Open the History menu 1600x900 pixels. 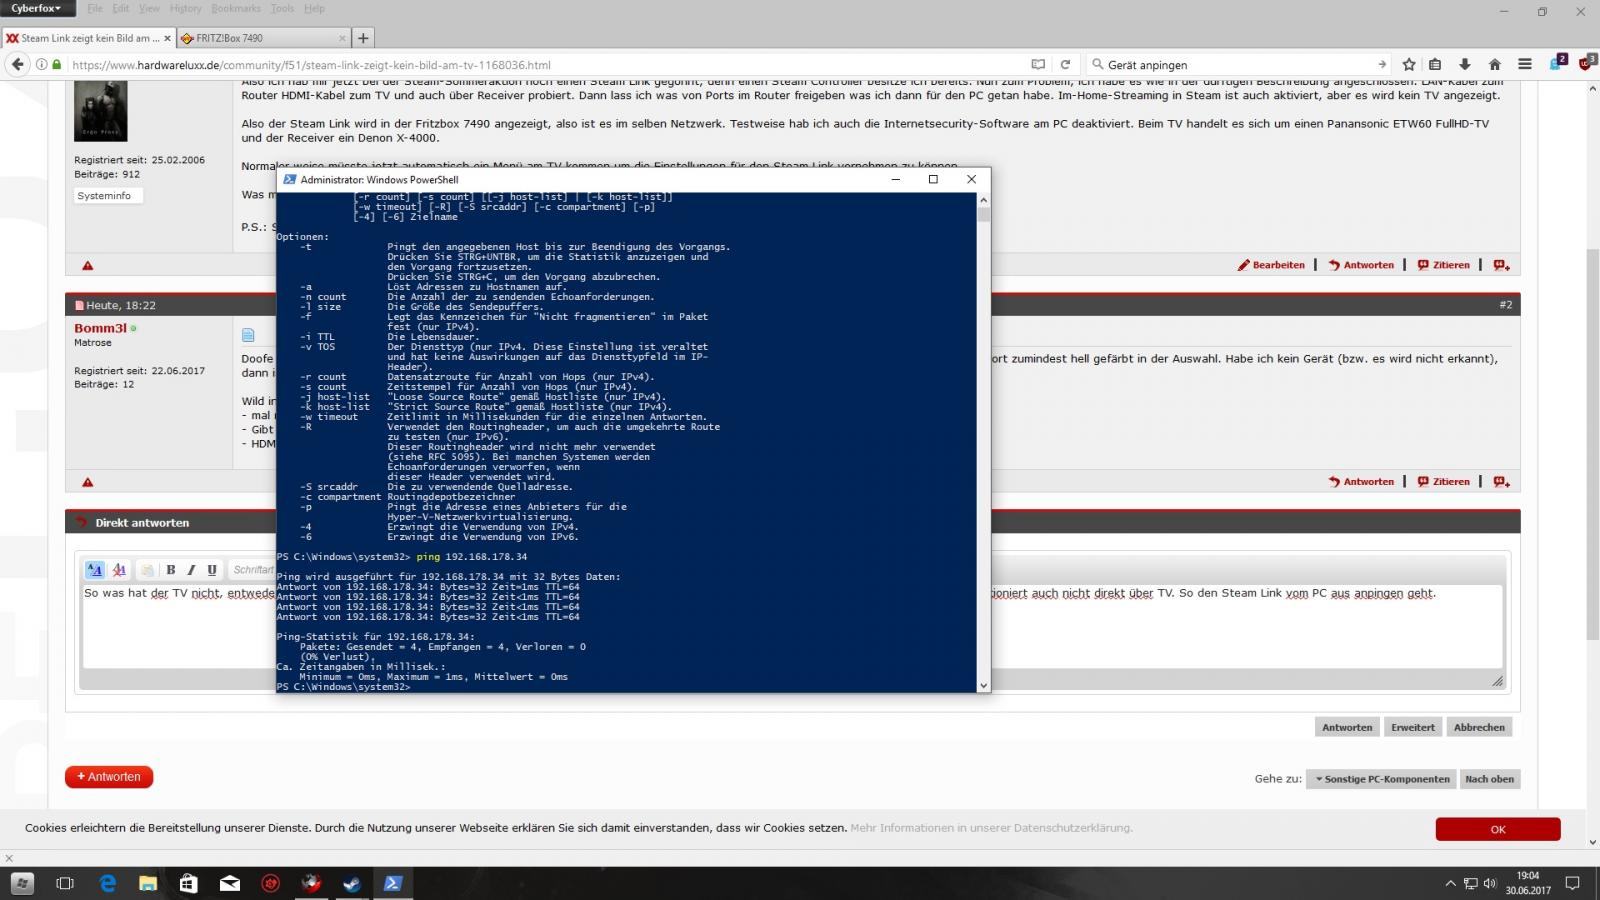pos(185,9)
